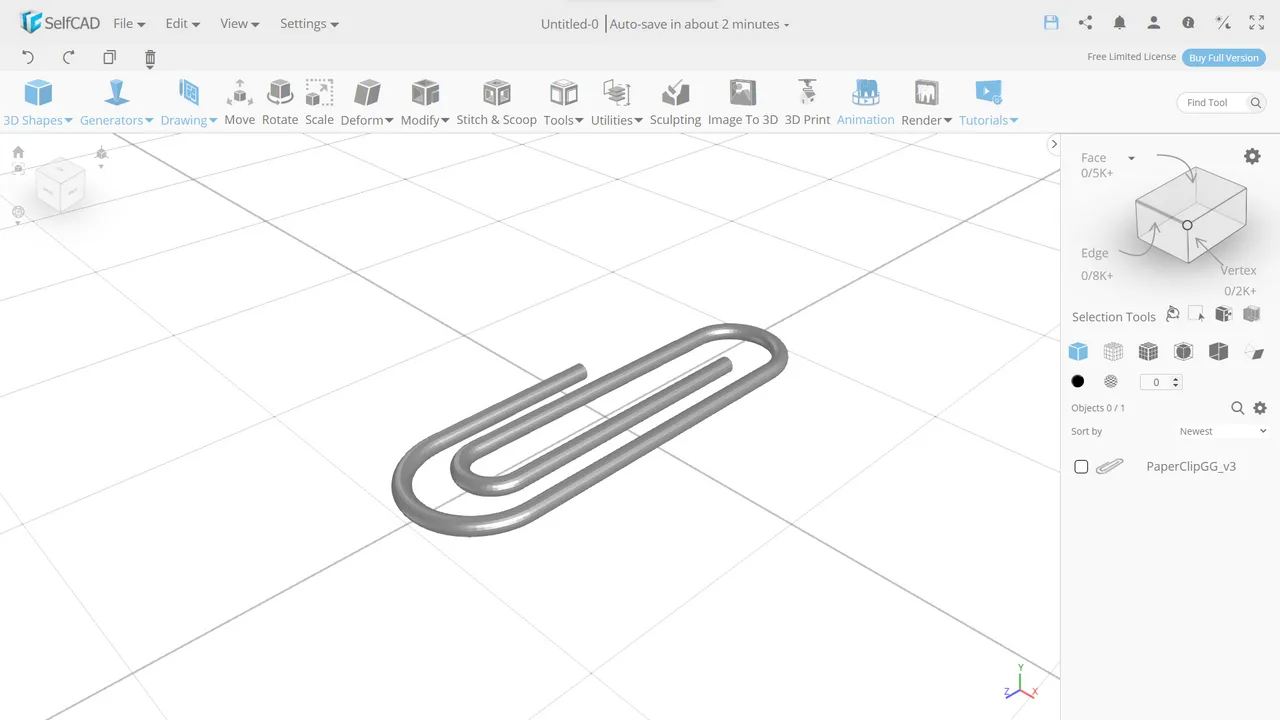Pick the black color swatch

coord(1078,382)
